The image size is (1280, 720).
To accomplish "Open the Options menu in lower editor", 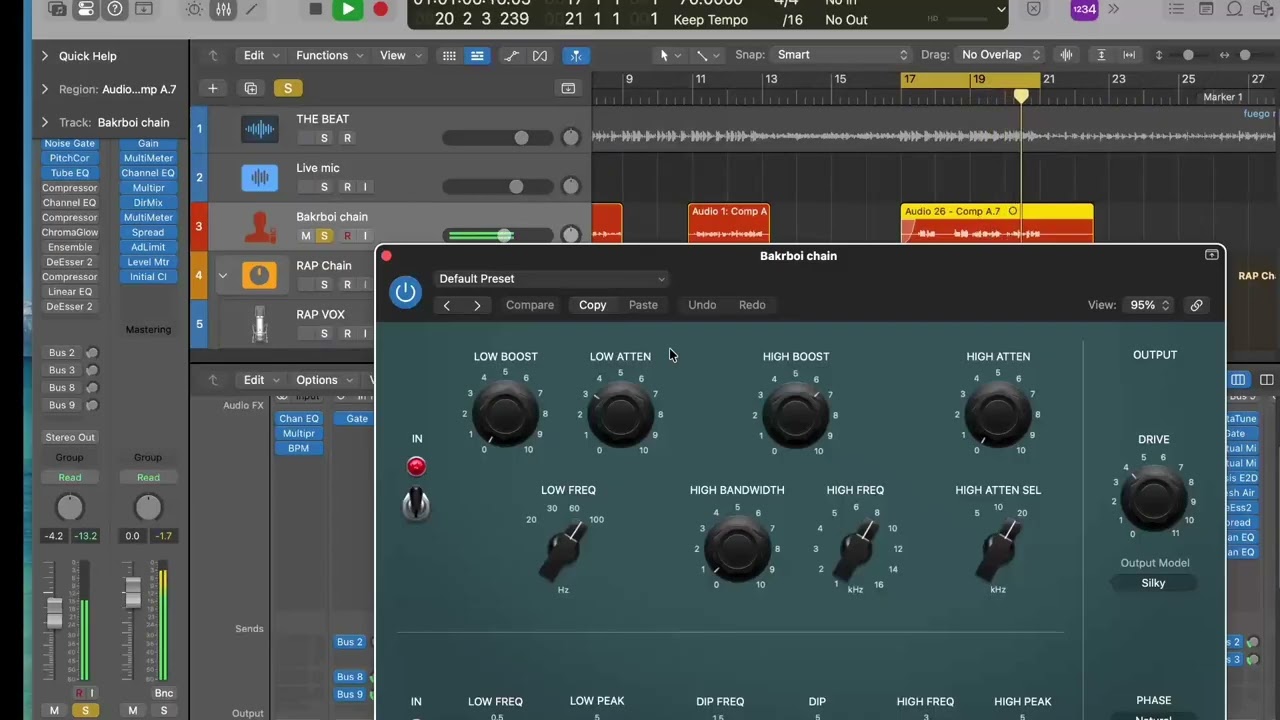I will [323, 380].
